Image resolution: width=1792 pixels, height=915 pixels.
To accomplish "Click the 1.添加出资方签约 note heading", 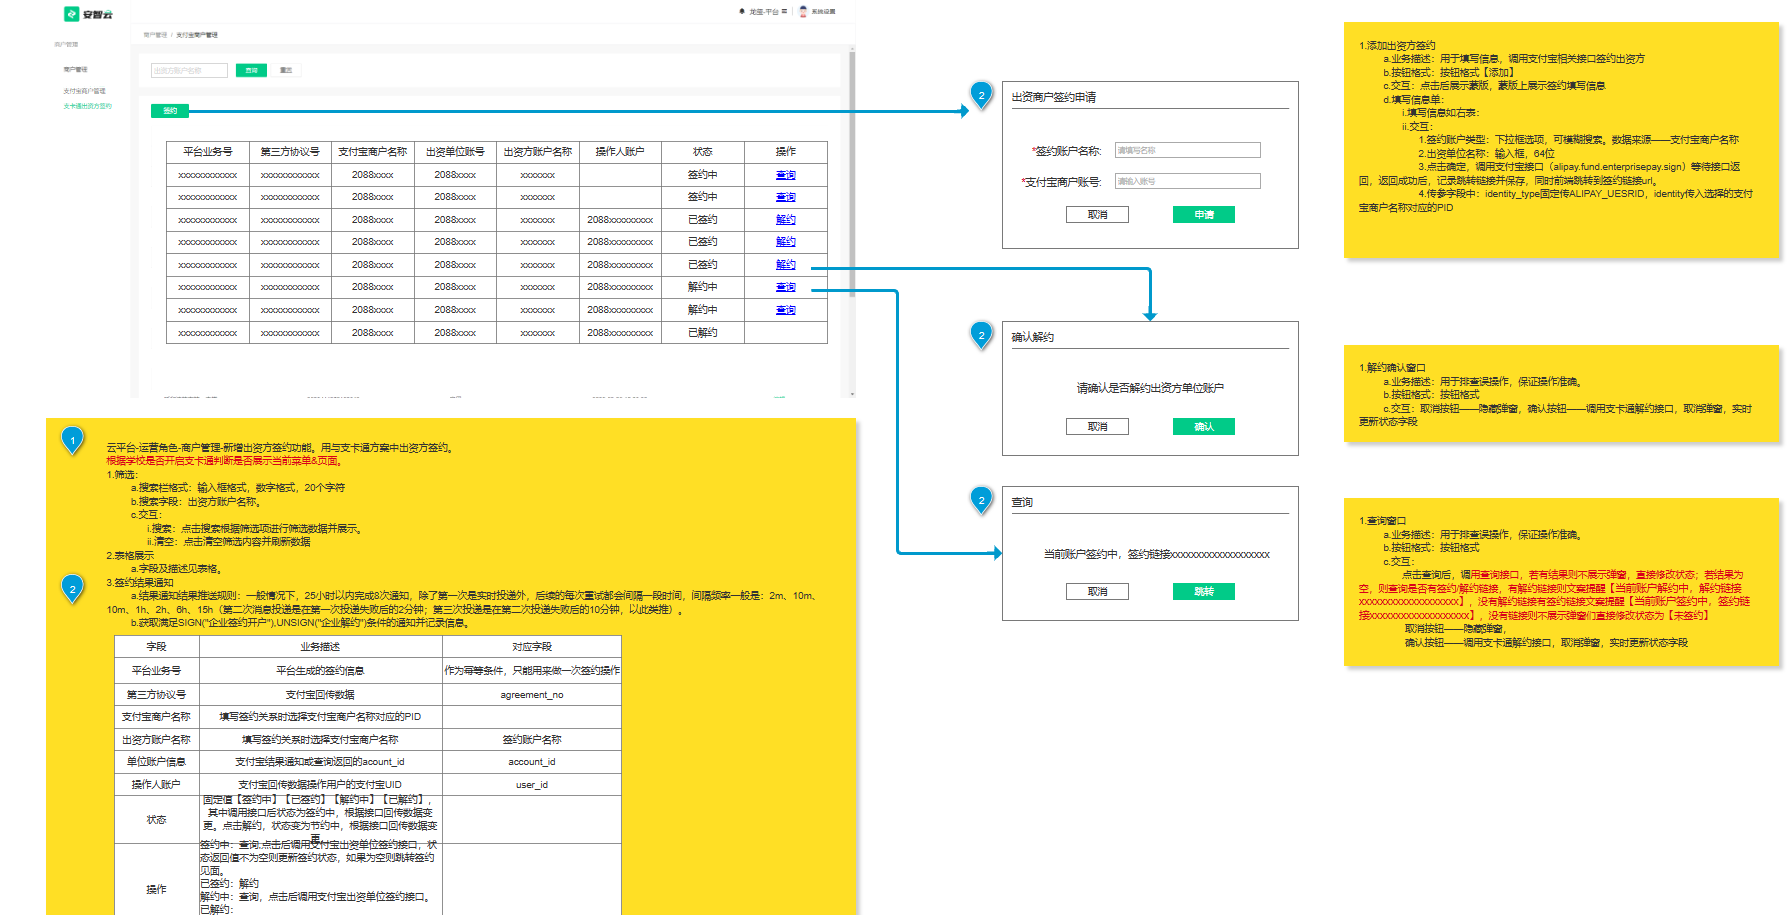I will click(x=1397, y=46).
